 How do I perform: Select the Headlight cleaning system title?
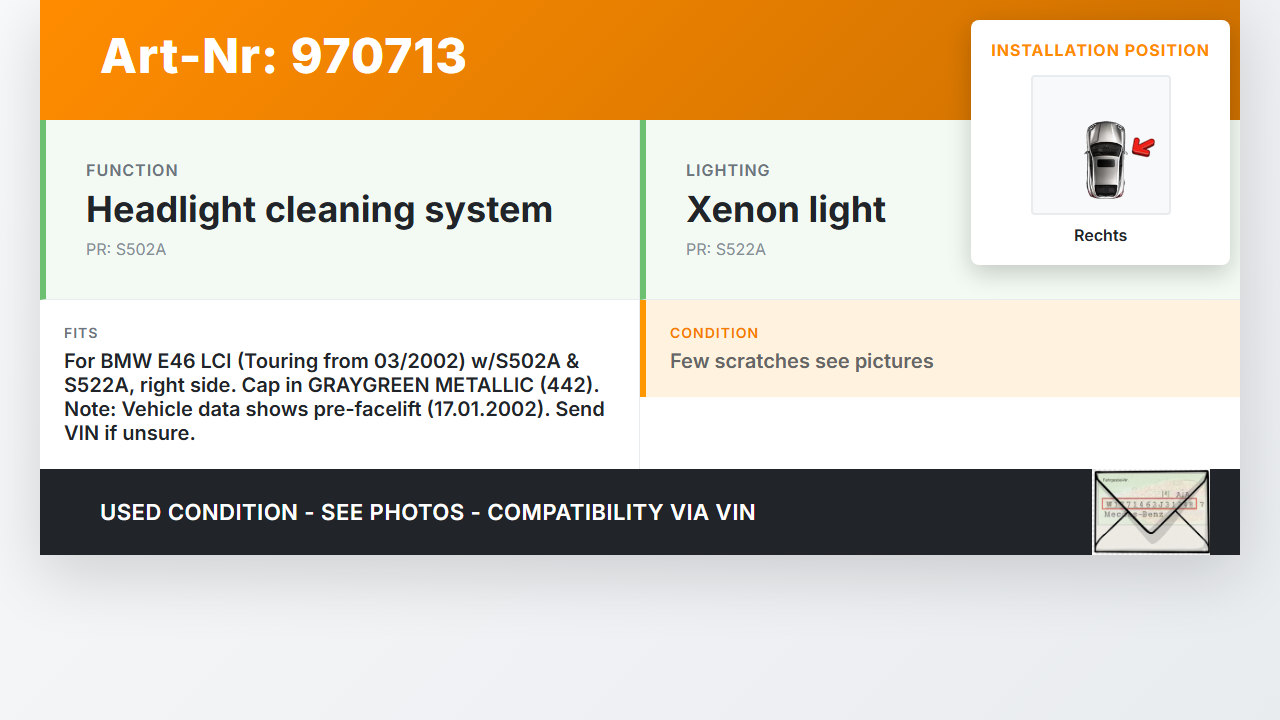click(x=319, y=210)
